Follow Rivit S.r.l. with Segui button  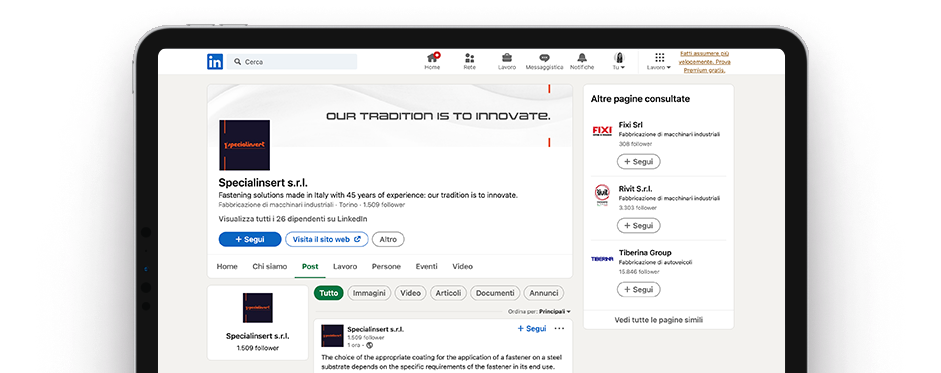point(639,226)
